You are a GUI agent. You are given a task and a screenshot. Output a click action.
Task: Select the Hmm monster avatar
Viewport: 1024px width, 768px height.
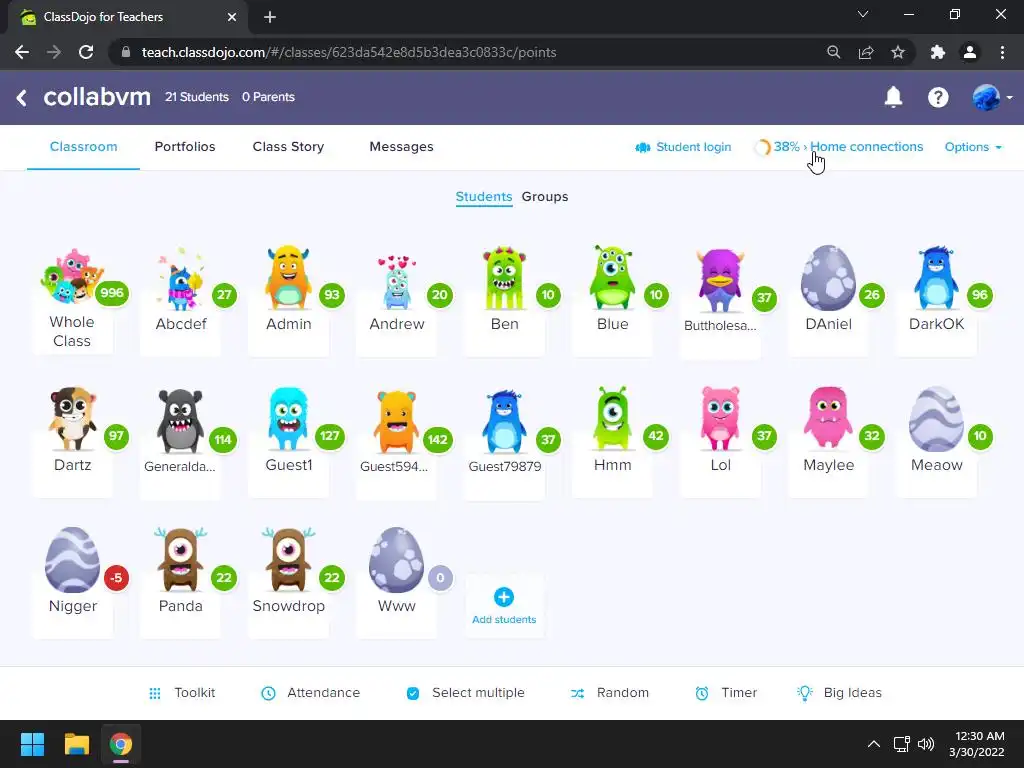tap(612, 418)
